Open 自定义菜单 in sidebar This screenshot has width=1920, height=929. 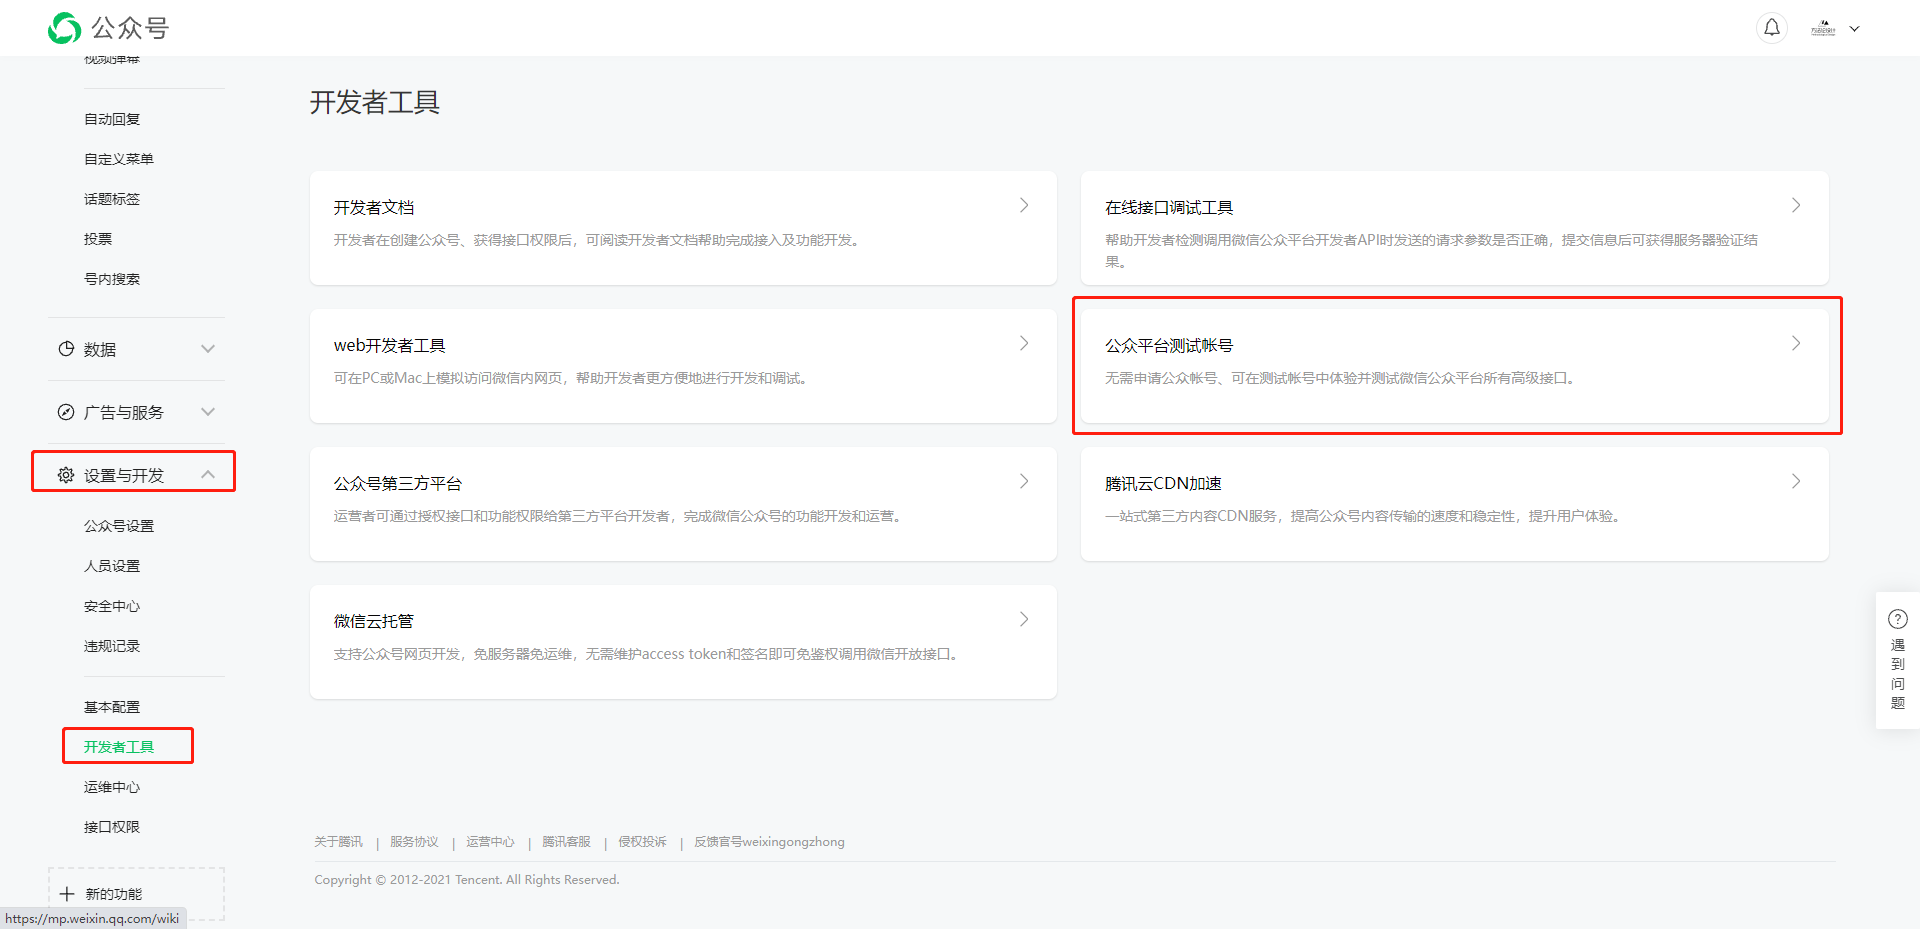point(119,159)
